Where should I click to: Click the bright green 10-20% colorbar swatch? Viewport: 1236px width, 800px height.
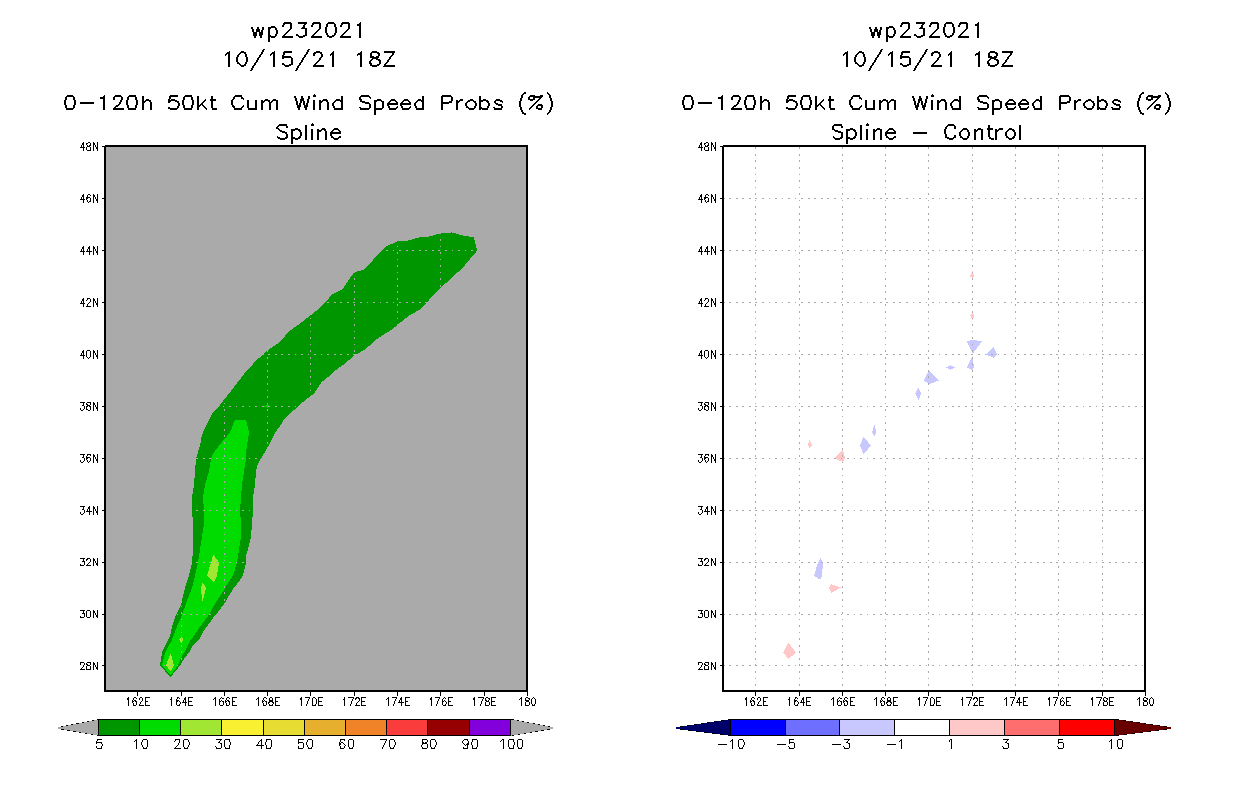[x=160, y=727]
